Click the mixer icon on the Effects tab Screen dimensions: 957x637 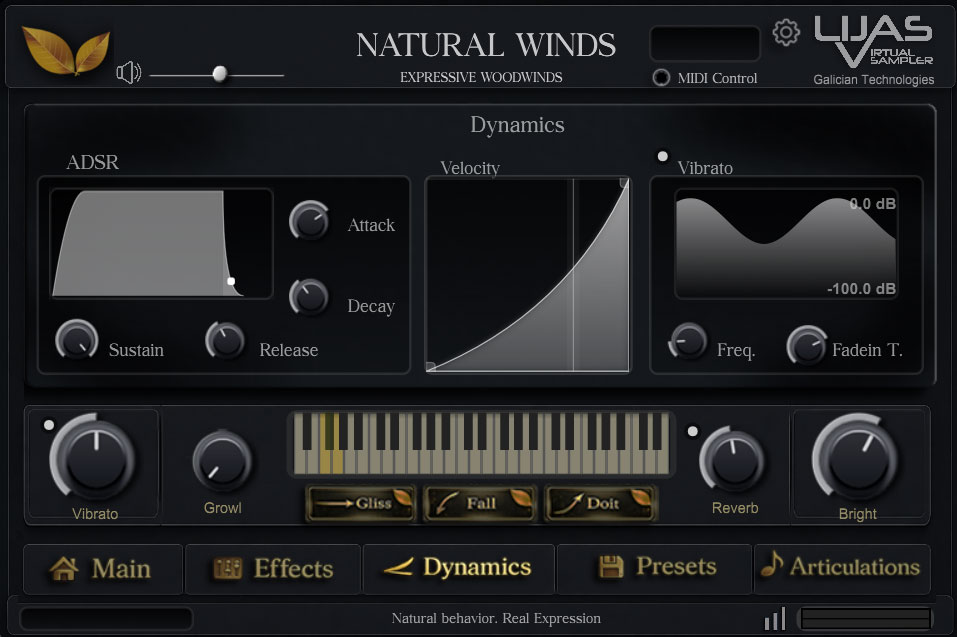[227, 569]
